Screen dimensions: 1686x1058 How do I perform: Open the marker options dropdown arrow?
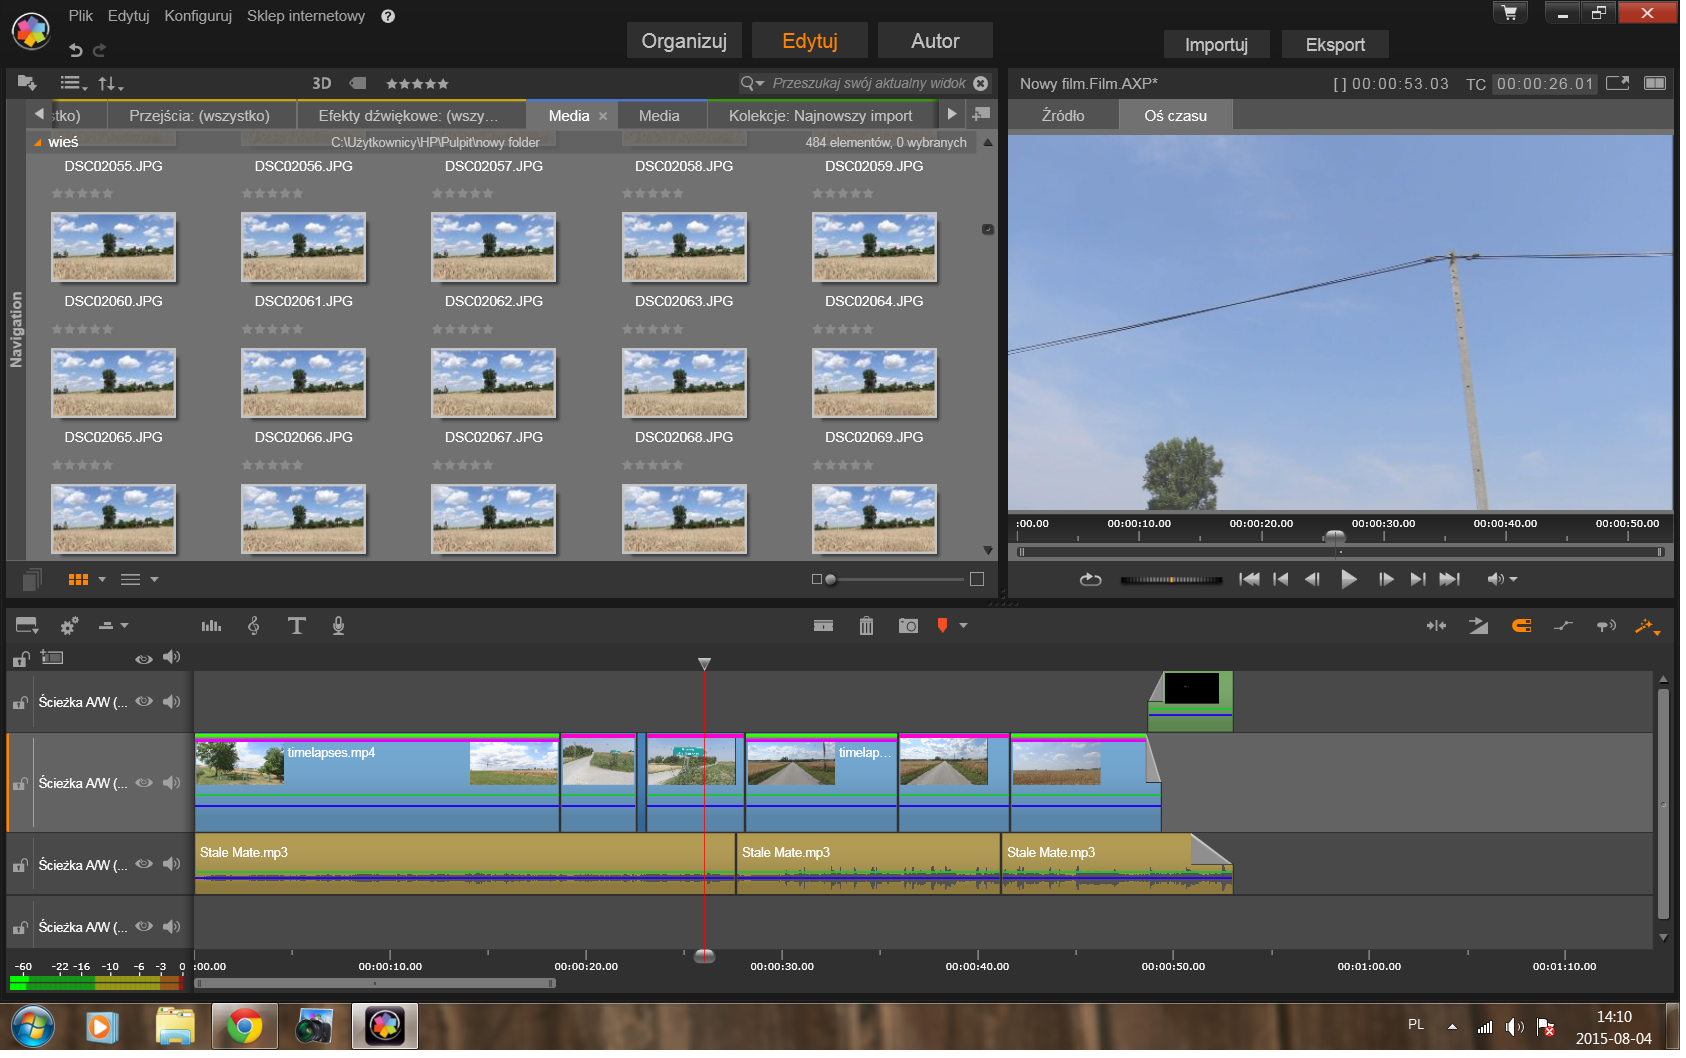(x=963, y=625)
